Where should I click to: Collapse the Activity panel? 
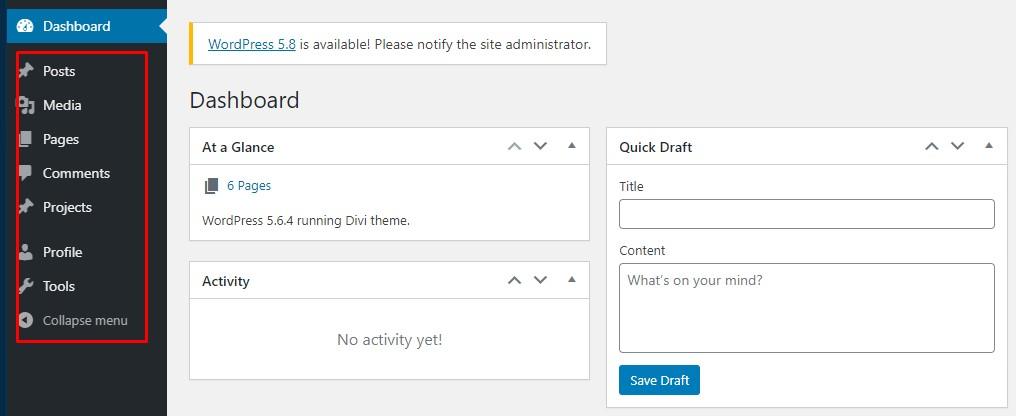(572, 280)
